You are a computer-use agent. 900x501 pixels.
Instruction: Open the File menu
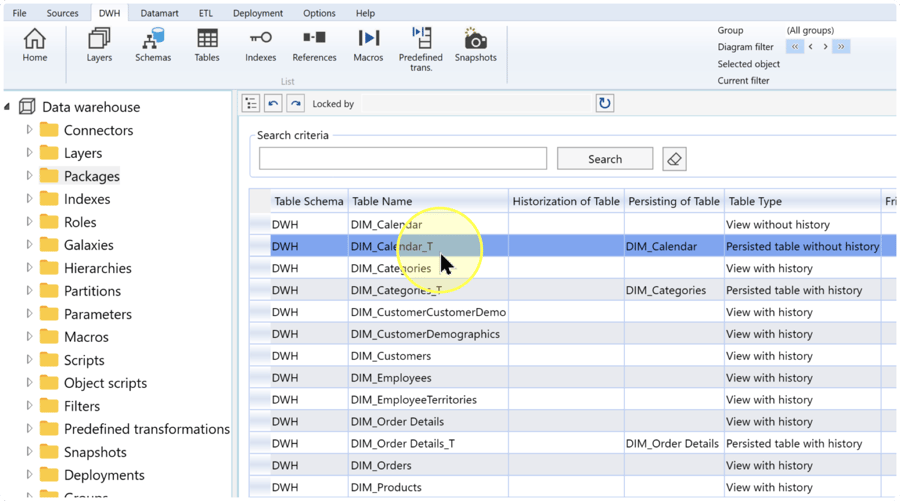[20, 13]
